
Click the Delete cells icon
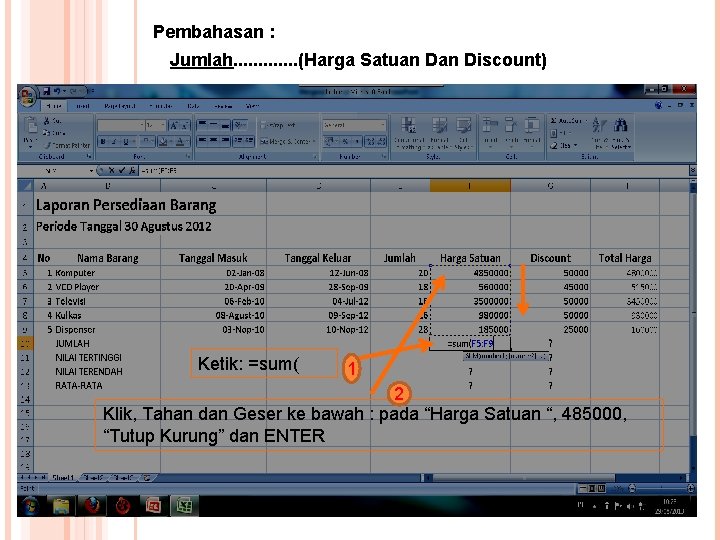tap(510, 126)
